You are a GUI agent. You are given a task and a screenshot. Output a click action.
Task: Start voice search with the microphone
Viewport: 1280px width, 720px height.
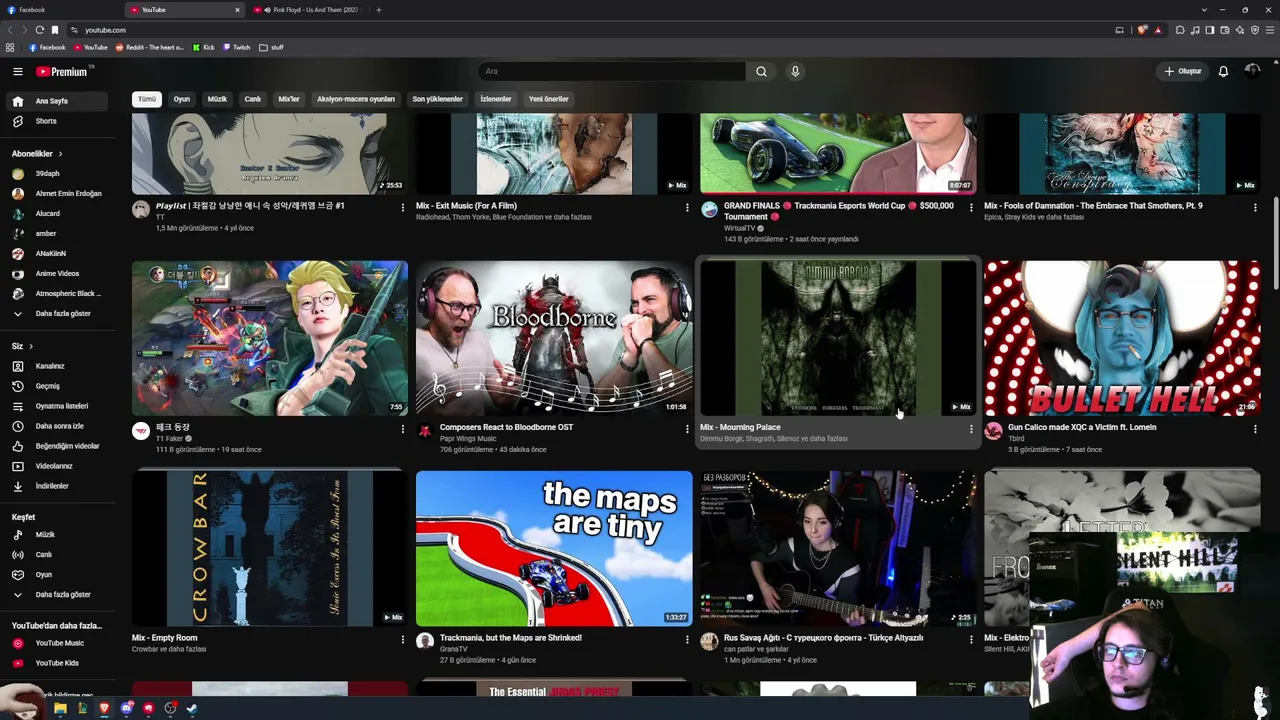click(x=795, y=71)
